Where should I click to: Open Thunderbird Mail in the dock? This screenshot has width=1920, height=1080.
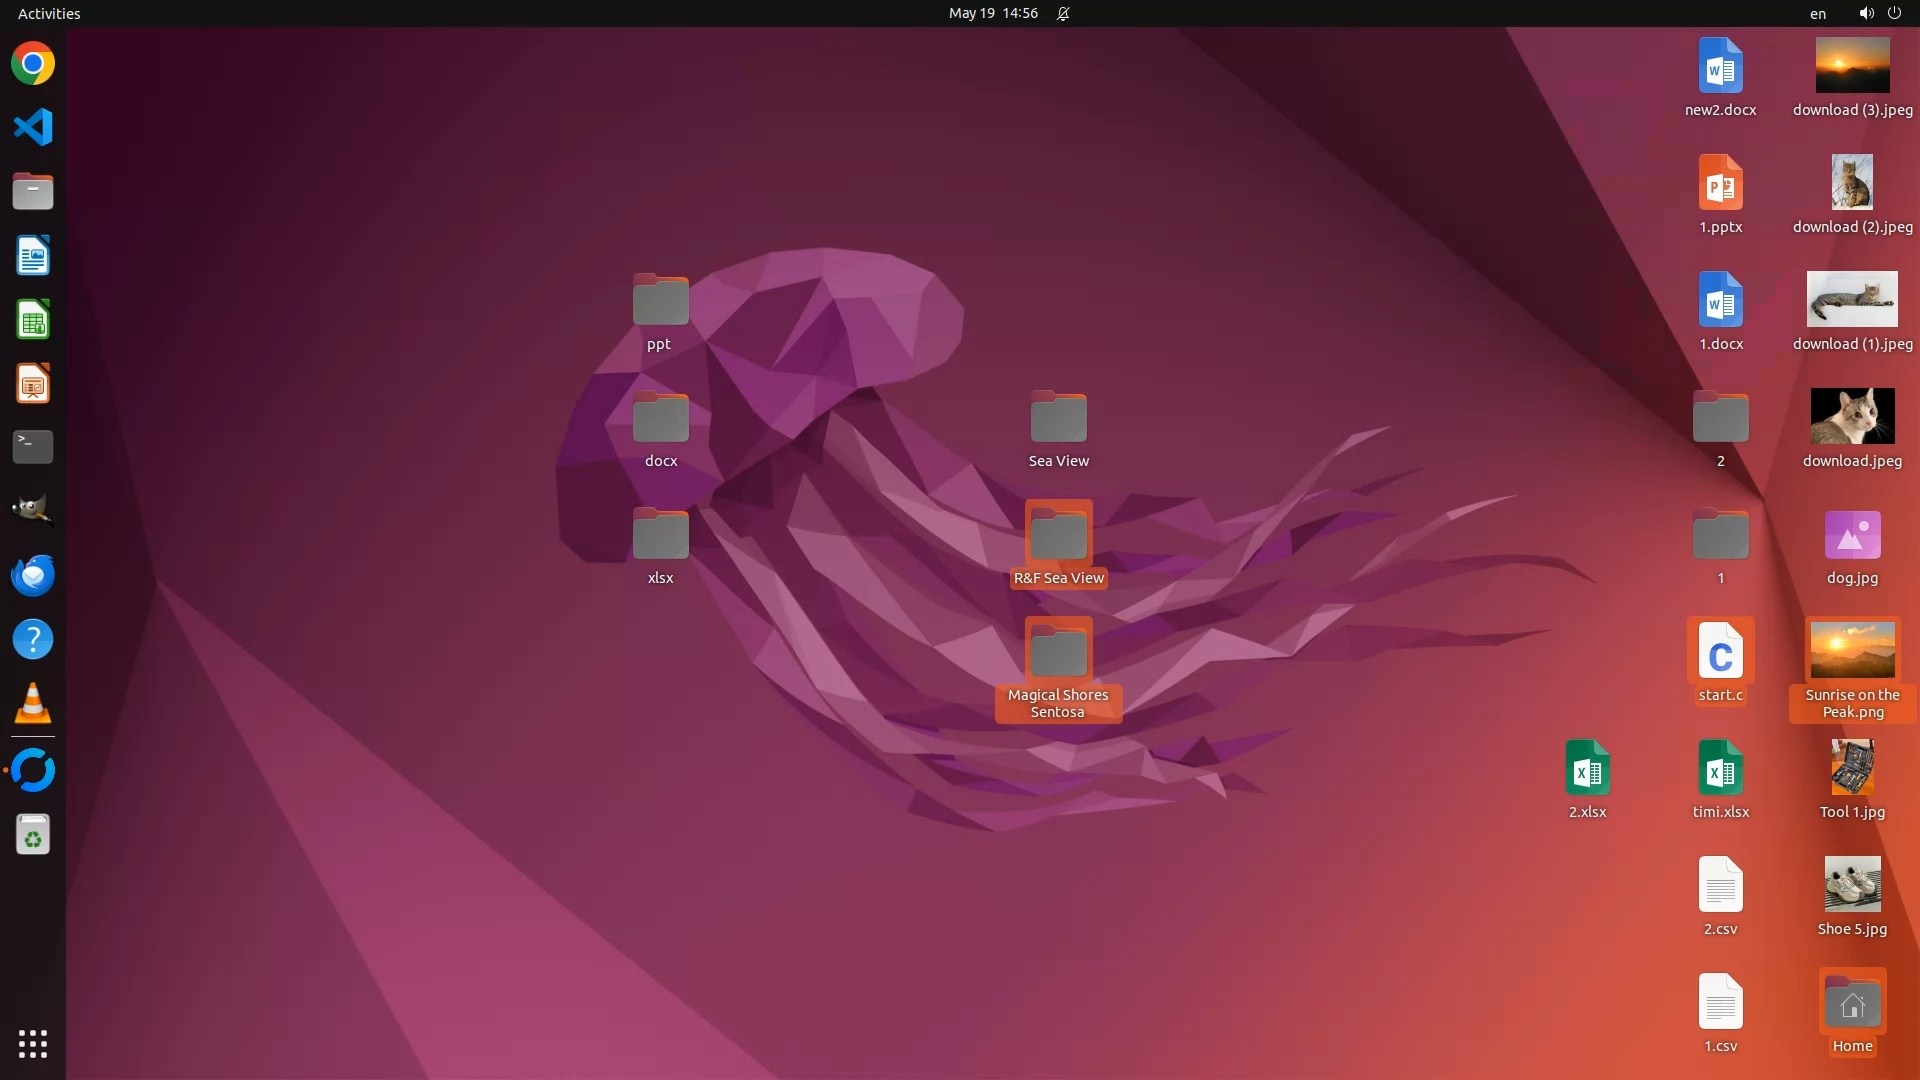(x=33, y=575)
